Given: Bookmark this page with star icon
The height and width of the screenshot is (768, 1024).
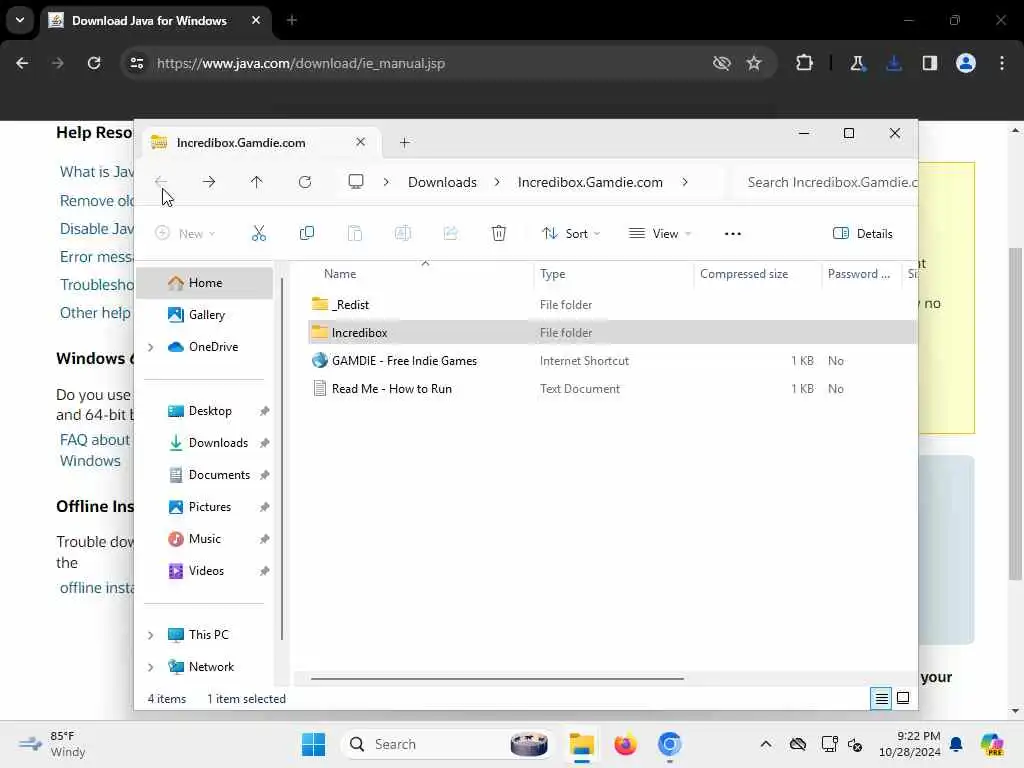Looking at the screenshot, I should click(754, 63).
